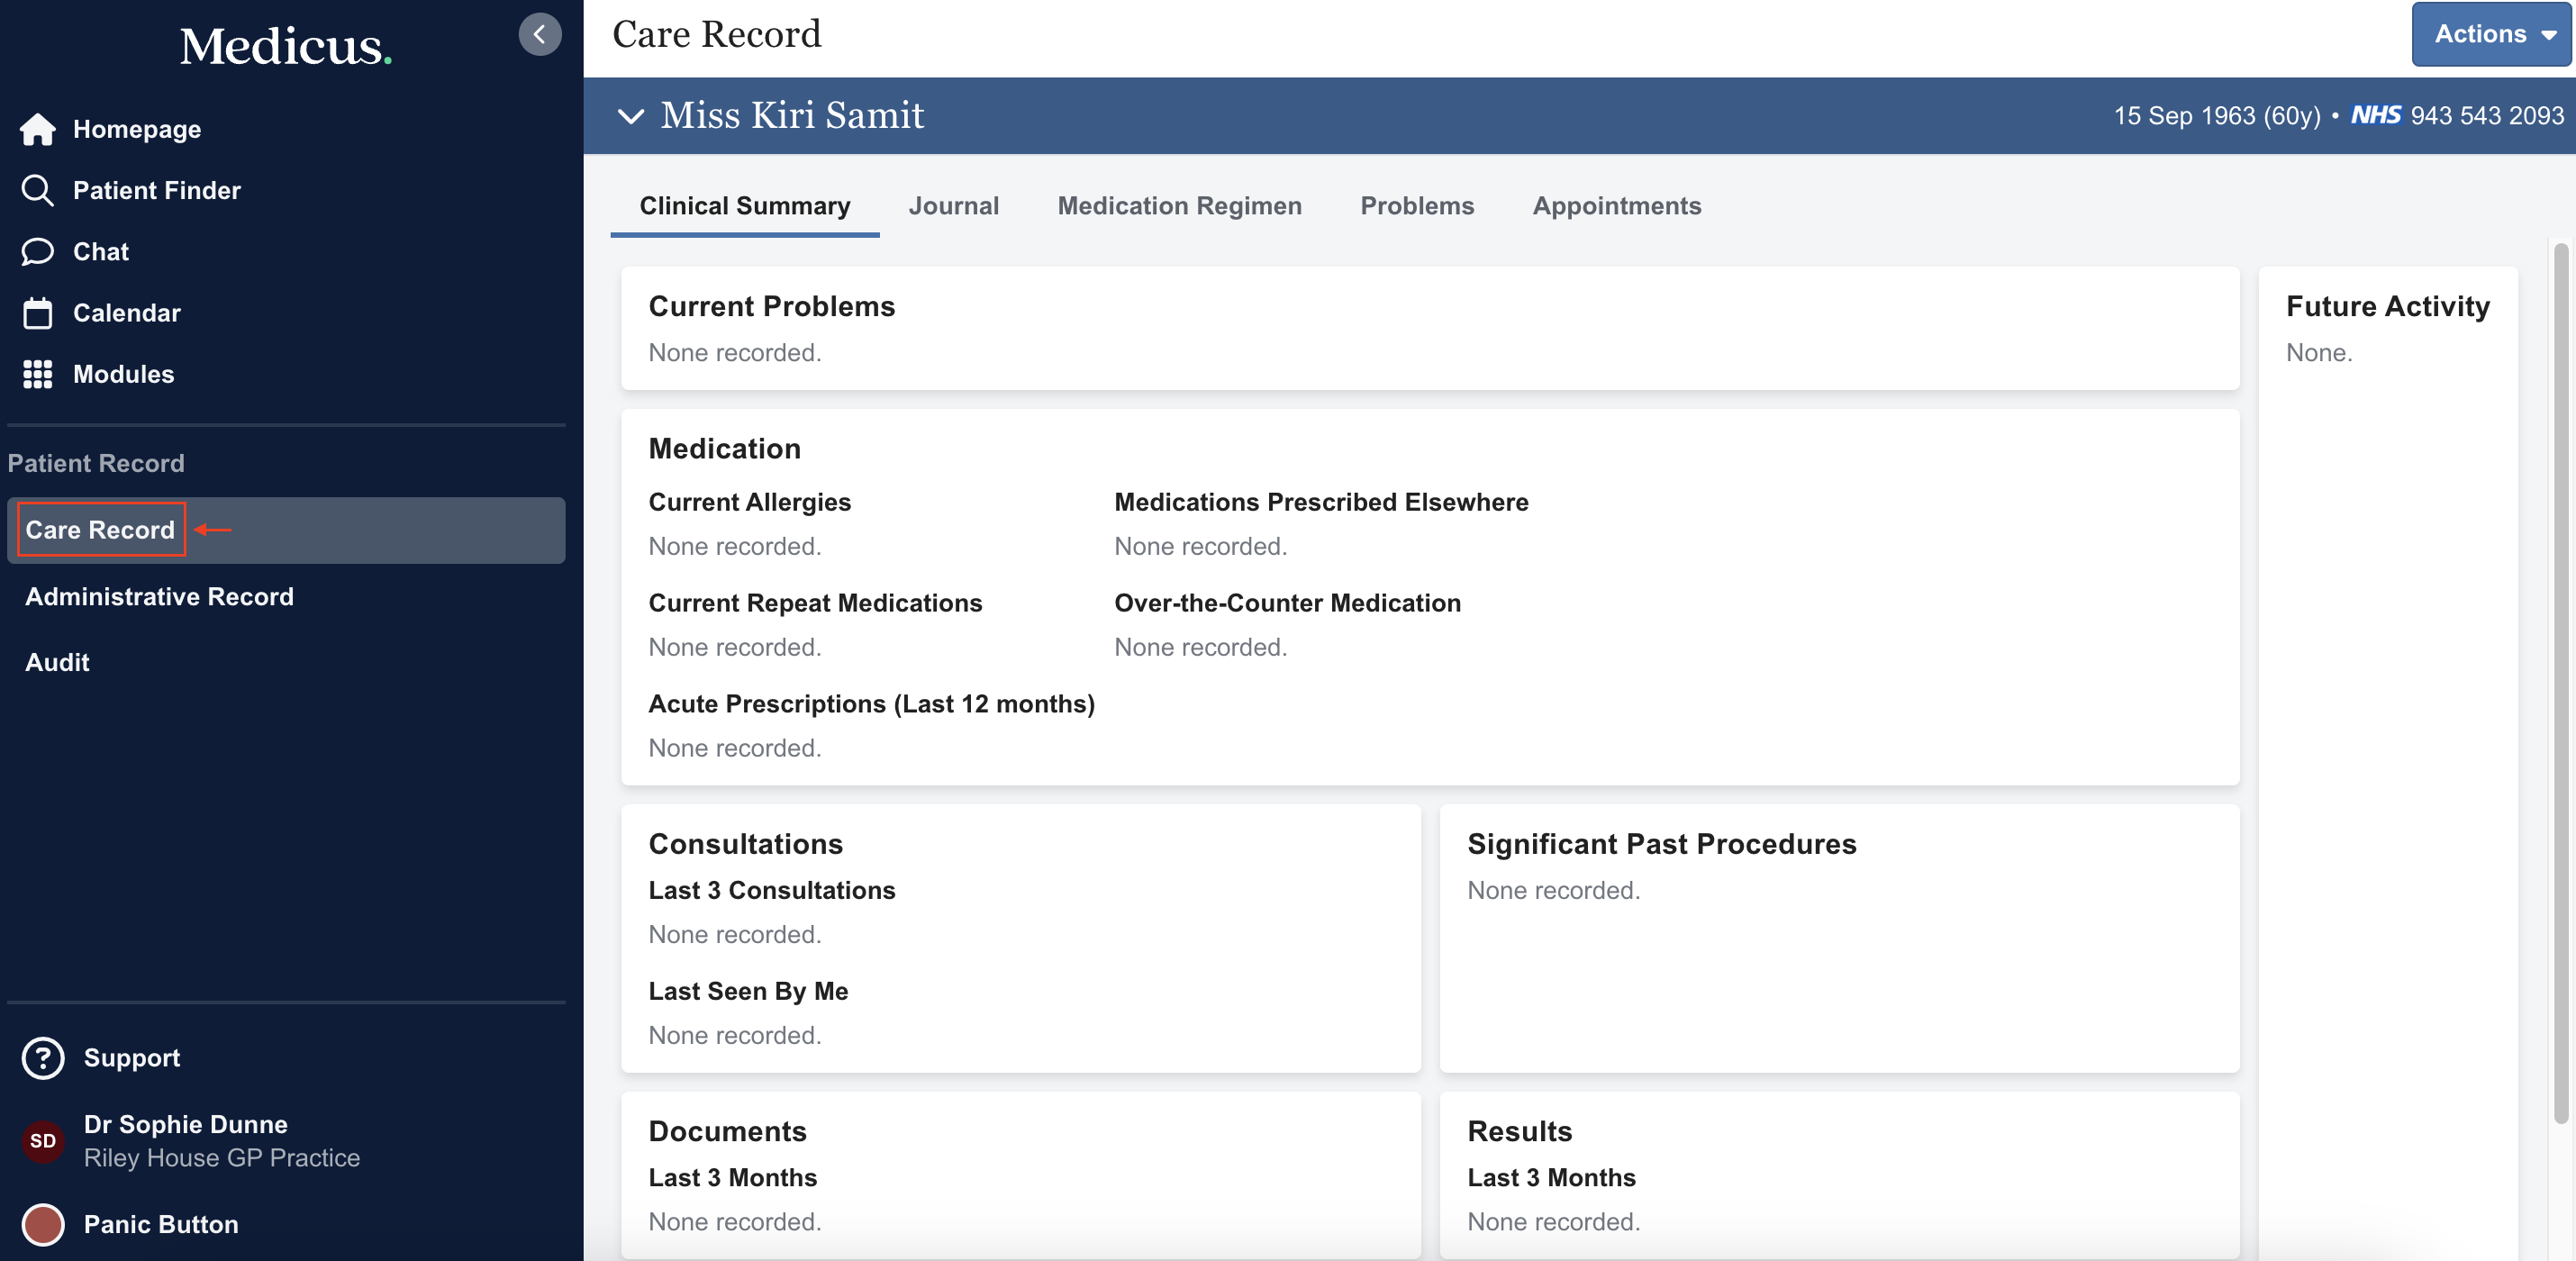
Task: Select the Problems tab
Action: [x=1417, y=206]
